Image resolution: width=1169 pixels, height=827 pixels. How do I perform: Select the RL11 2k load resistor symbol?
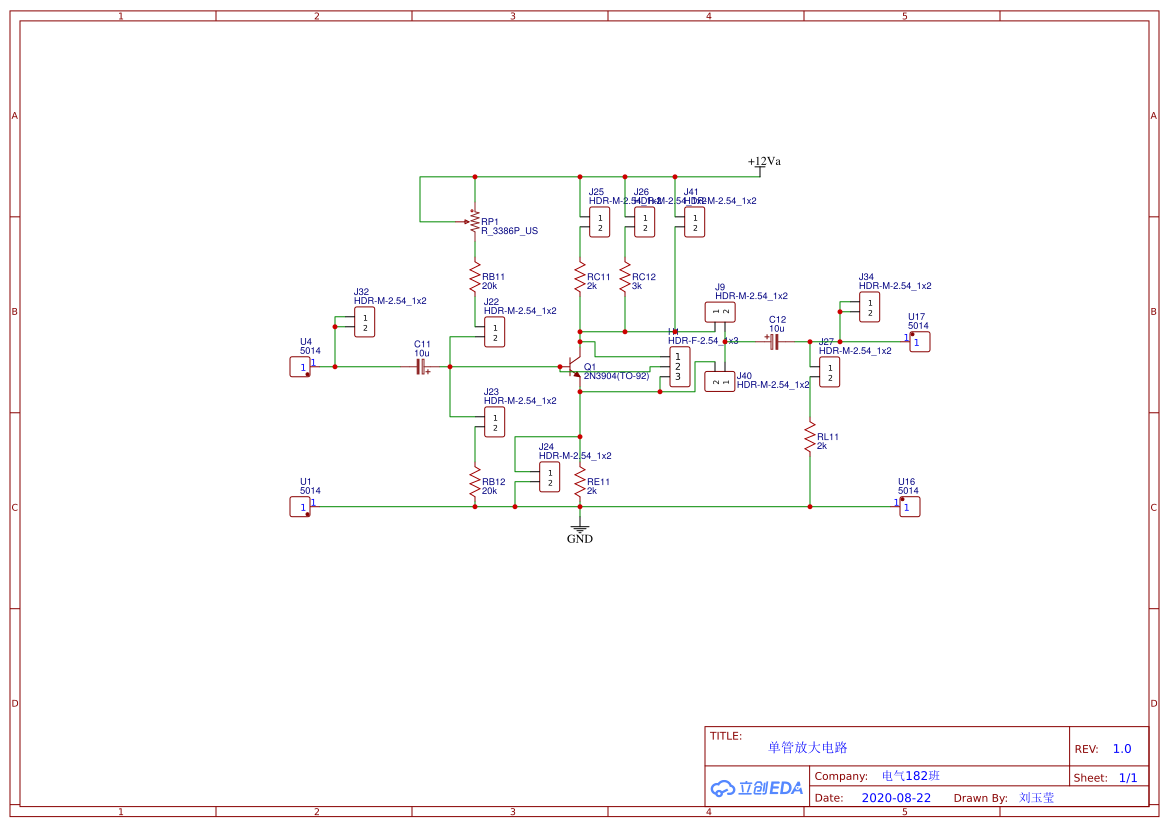click(x=810, y=437)
